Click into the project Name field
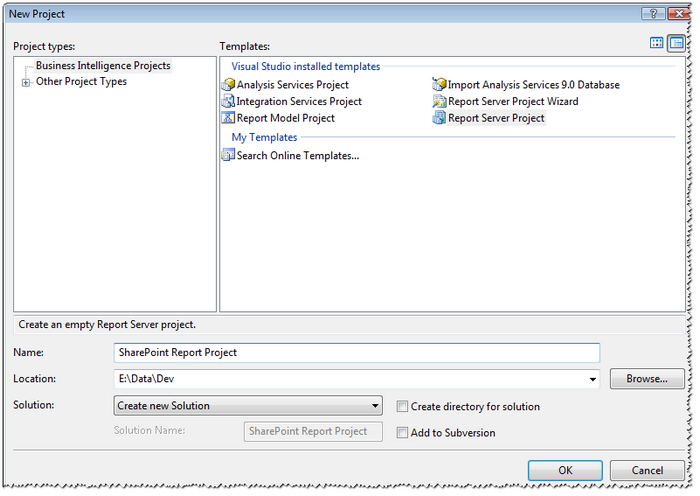Image resolution: width=700 pixels, height=496 pixels. [357, 353]
